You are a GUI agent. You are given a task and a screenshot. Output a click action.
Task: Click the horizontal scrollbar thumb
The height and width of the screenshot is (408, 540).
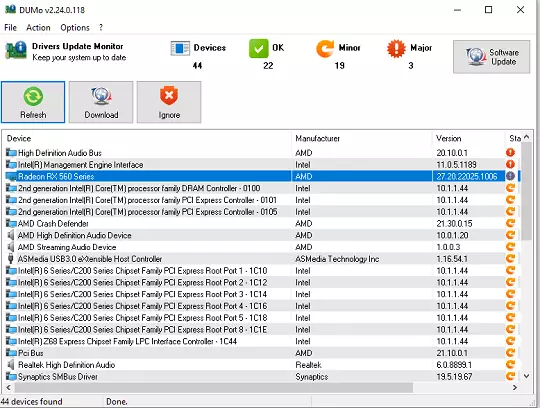click(x=214, y=387)
